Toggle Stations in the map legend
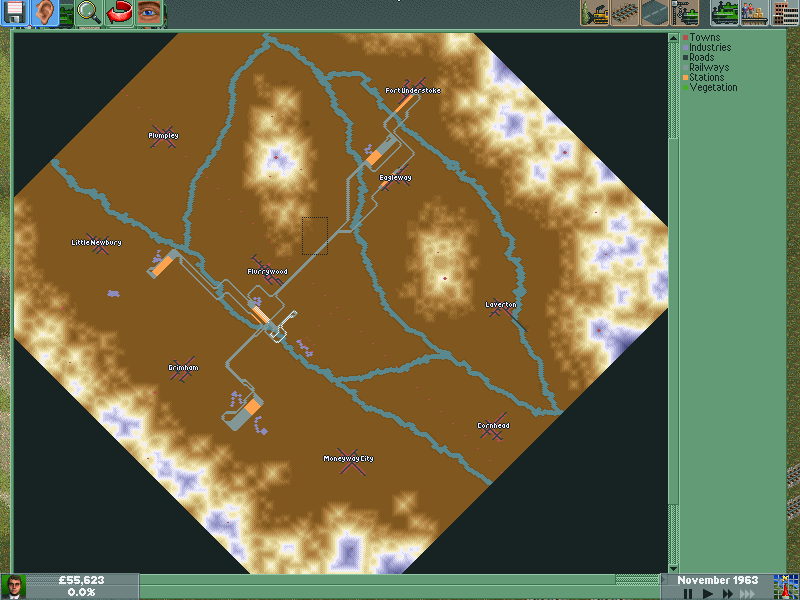 (x=704, y=78)
